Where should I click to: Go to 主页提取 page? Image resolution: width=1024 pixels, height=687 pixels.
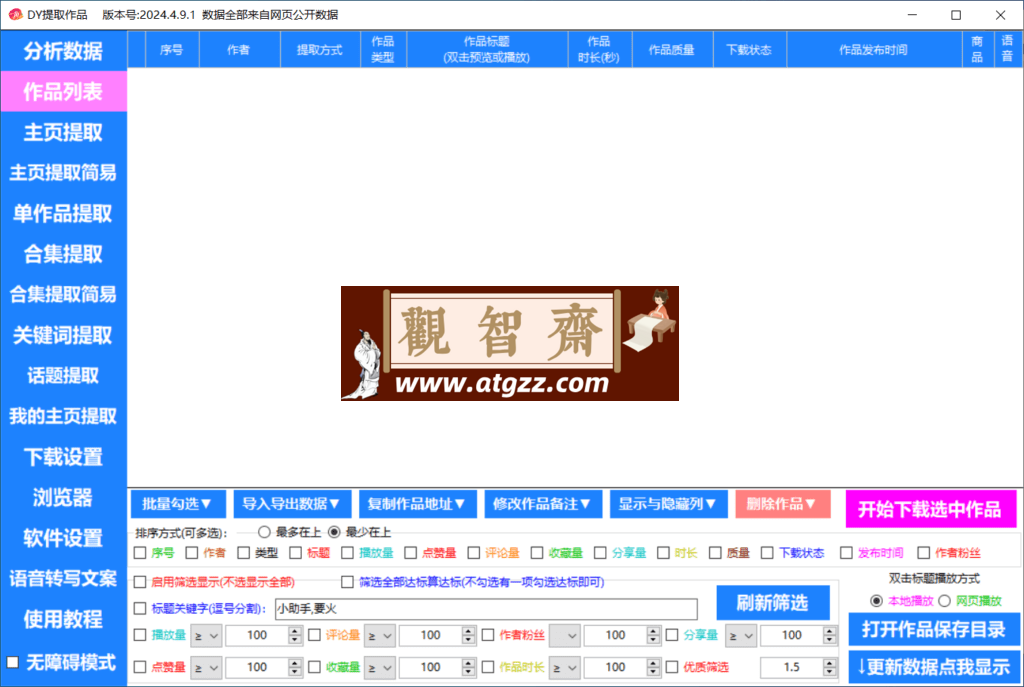(x=63, y=133)
